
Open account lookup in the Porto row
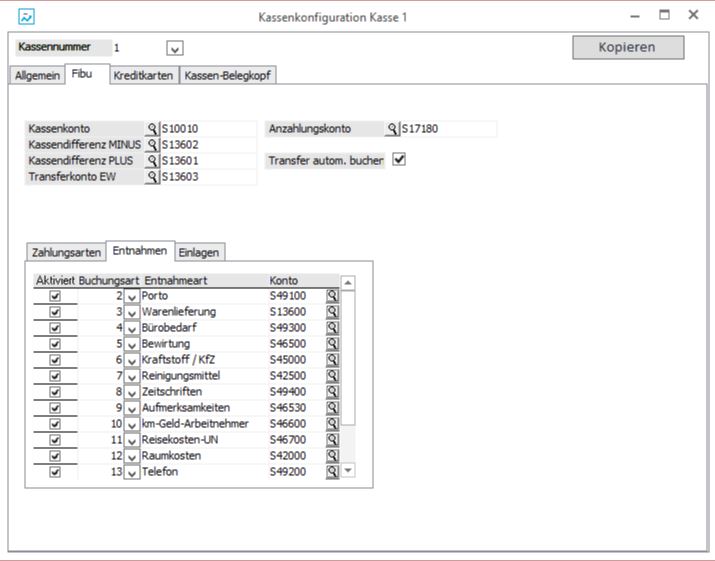[332, 296]
